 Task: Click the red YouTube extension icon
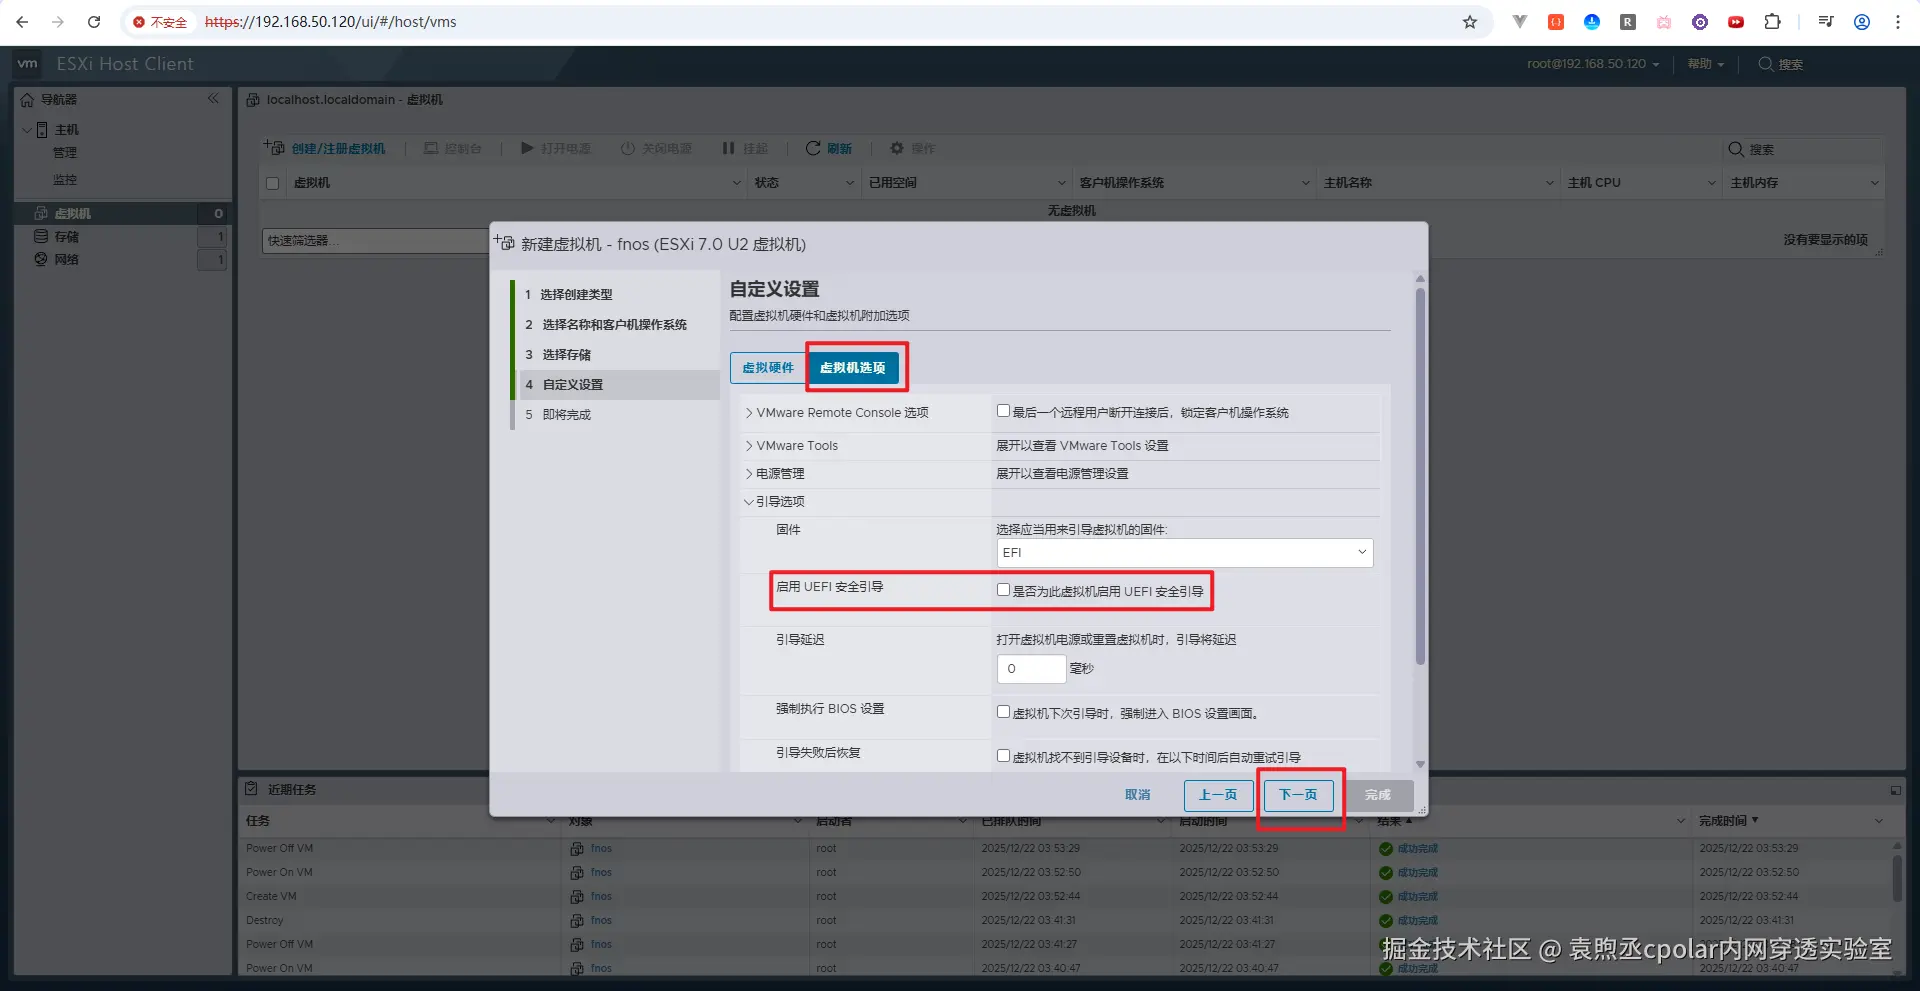(1736, 22)
